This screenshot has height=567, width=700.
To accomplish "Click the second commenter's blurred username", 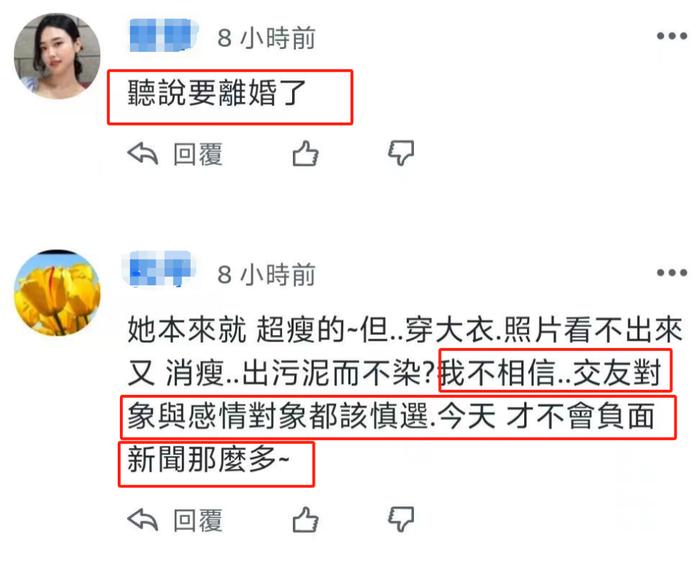I will coord(158,269).
